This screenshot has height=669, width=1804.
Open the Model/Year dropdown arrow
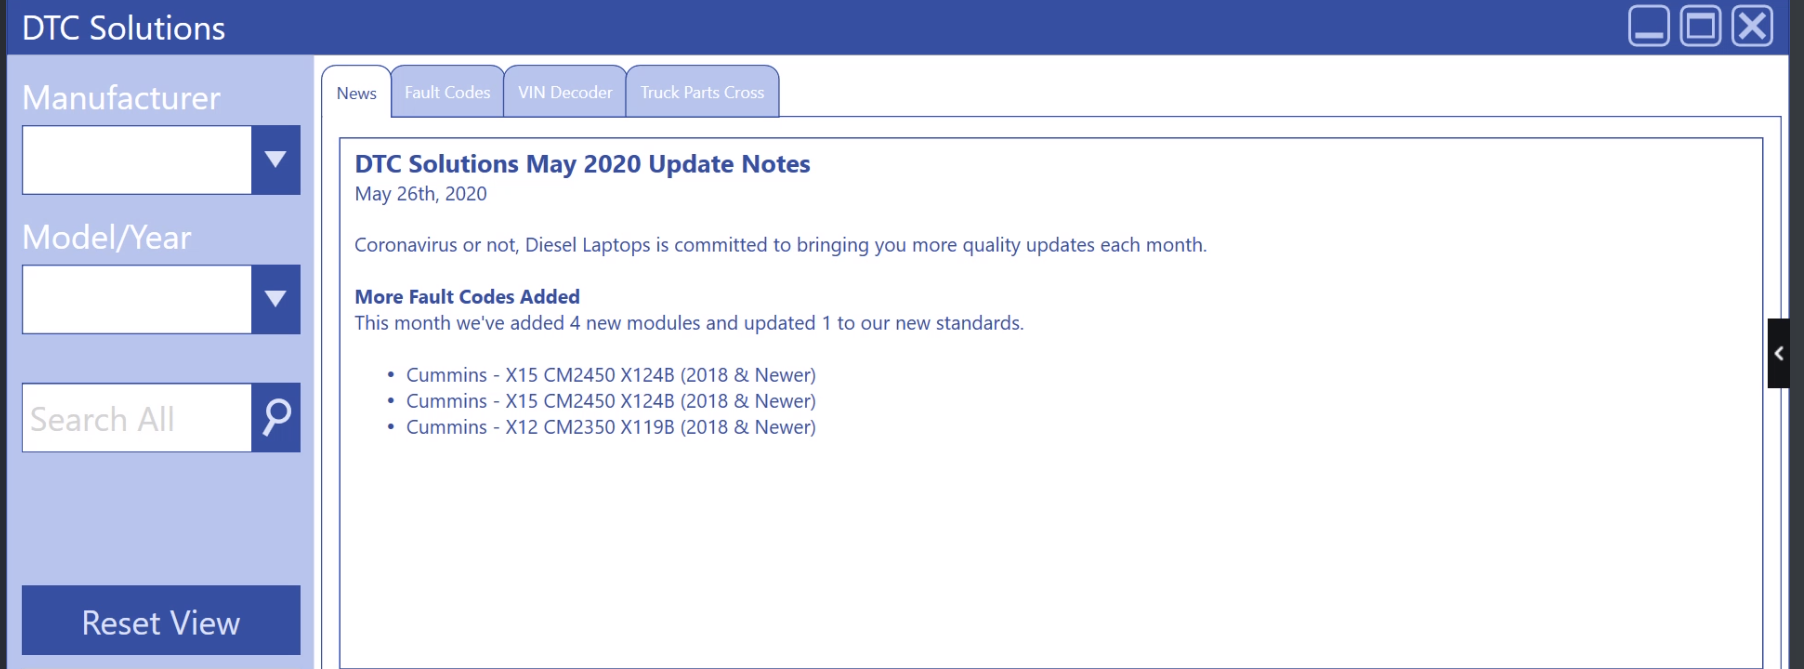coord(276,299)
